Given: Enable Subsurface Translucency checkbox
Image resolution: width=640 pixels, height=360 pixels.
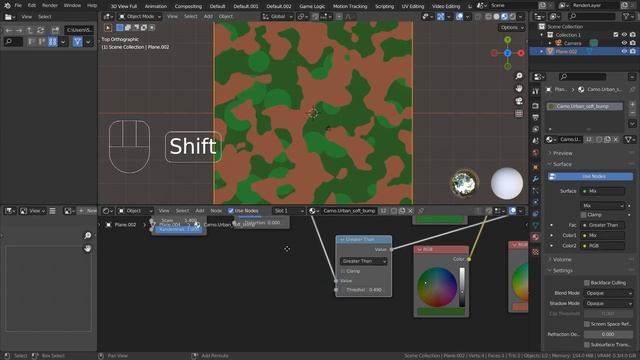Looking at the screenshot, I should coord(587,345).
